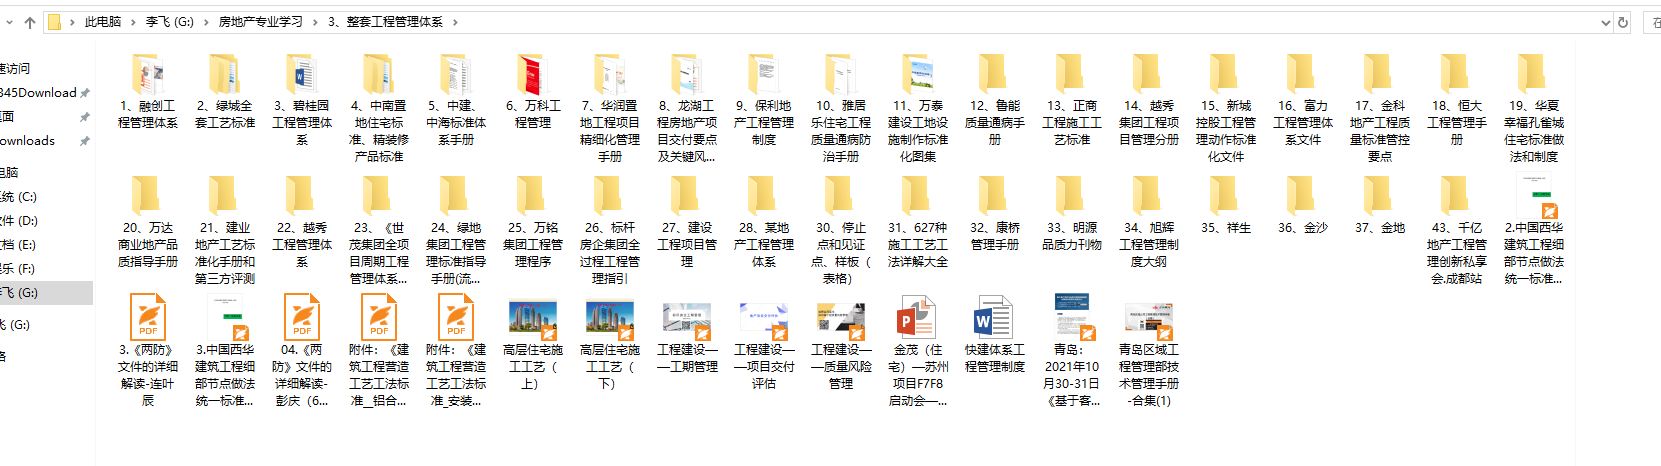This screenshot has height=466, width=1661.
Task: Go to 房地产专业学习 in the breadcrumb path
Action: pos(260,22)
